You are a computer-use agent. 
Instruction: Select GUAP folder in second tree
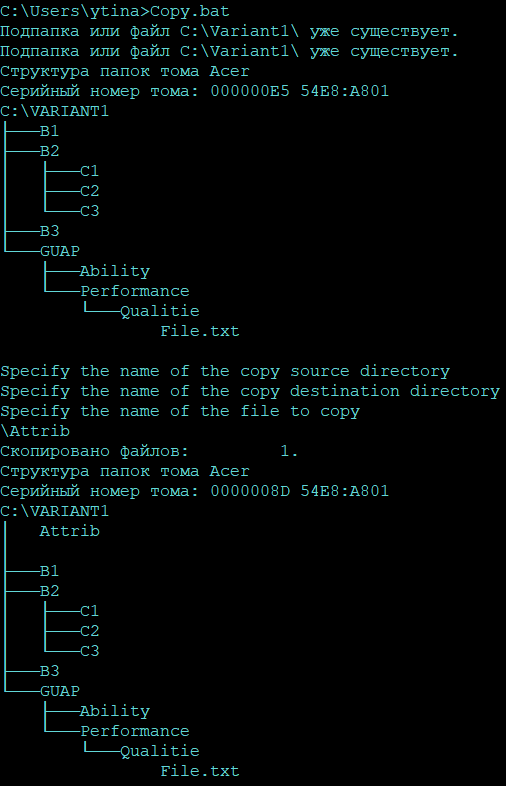tap(60, 691)
